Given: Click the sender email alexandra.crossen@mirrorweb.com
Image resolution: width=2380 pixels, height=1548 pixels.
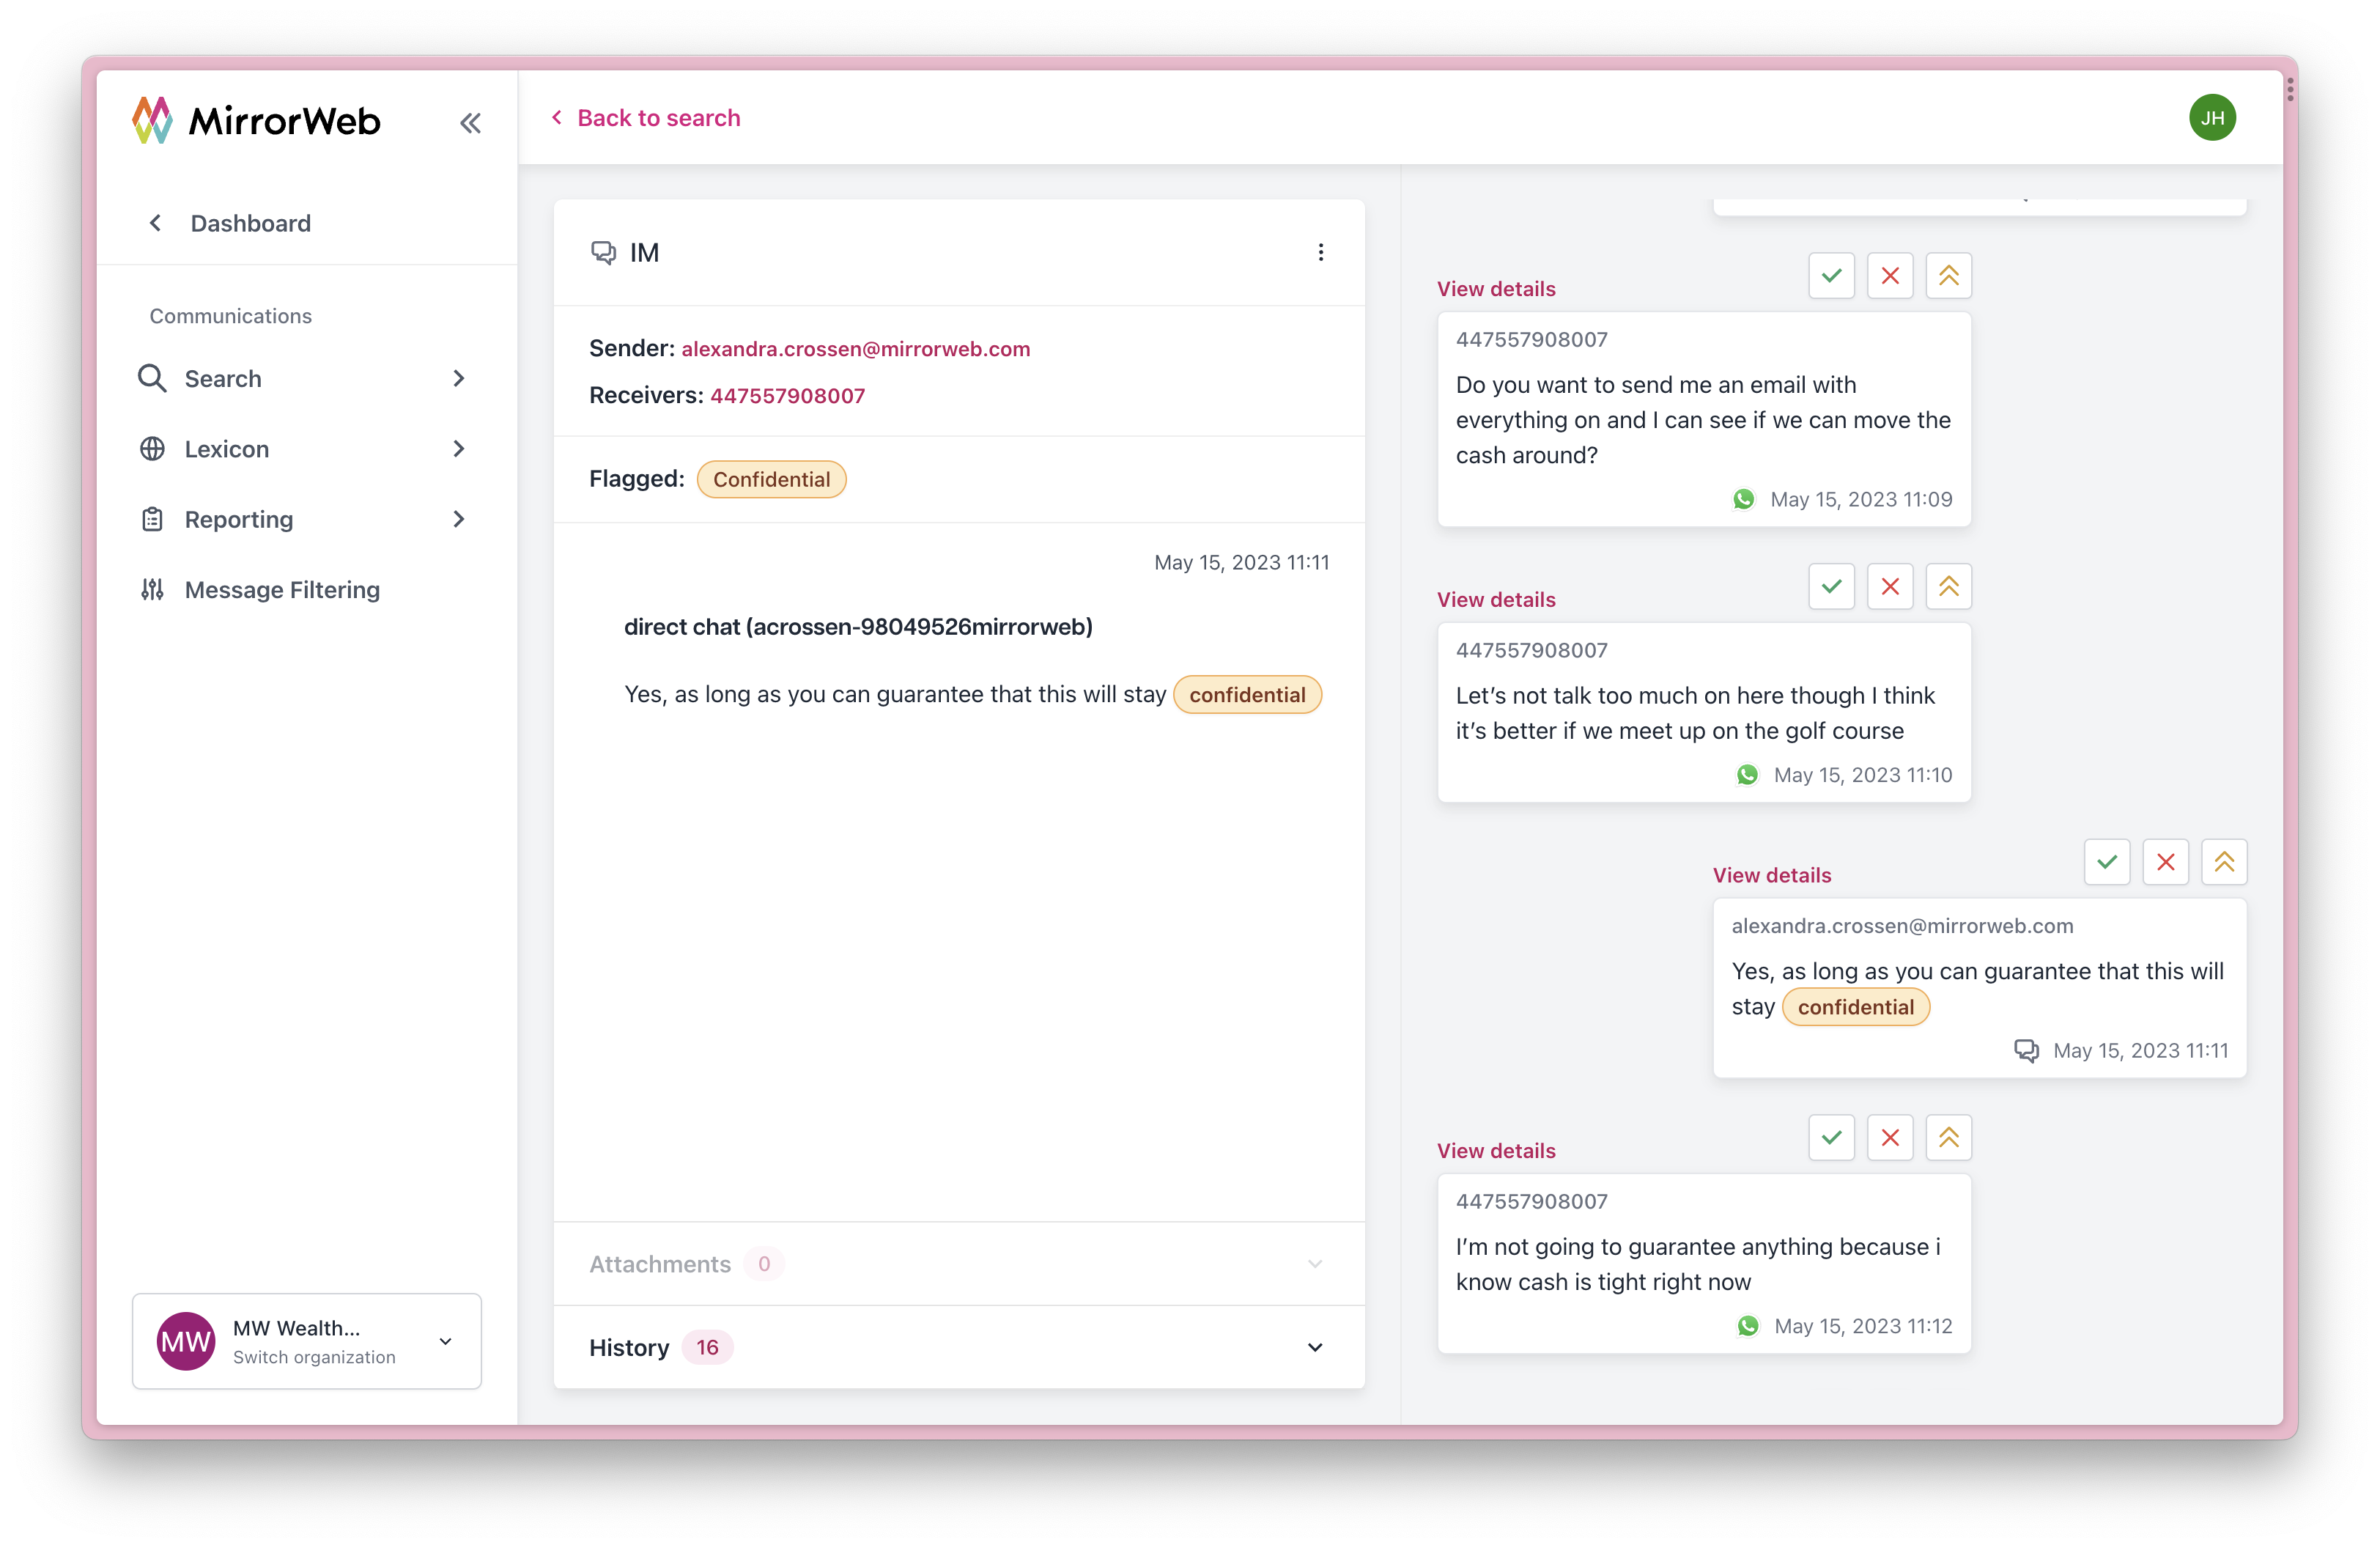Looking at the screenshot, I should (x=855, y=349).
